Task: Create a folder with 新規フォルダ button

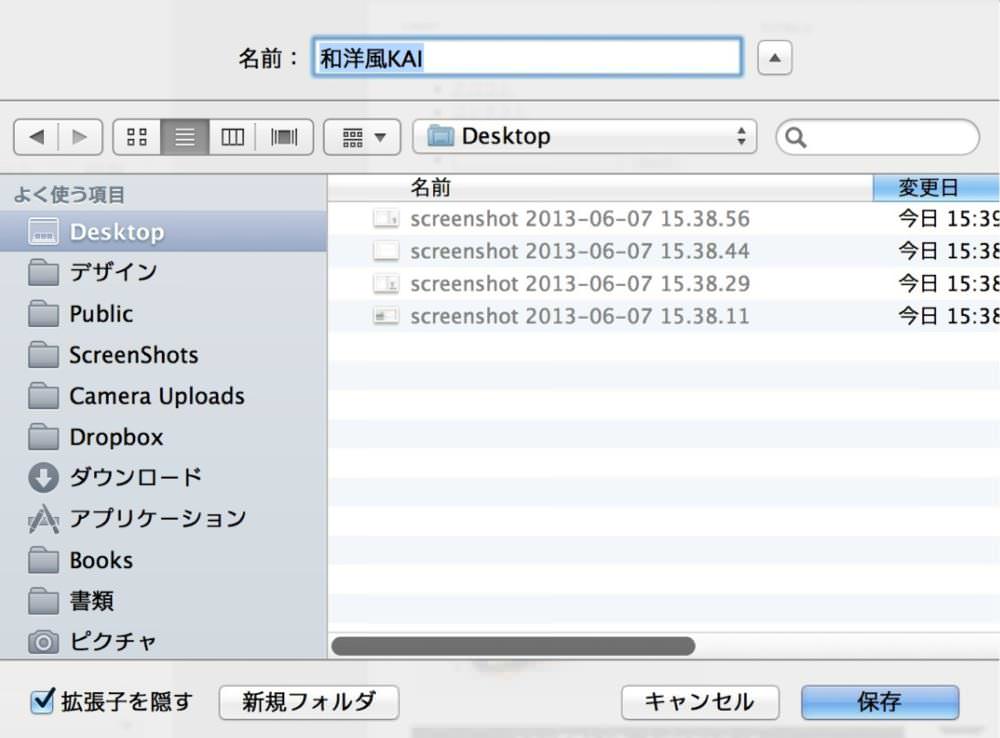Action: [309, 702]
